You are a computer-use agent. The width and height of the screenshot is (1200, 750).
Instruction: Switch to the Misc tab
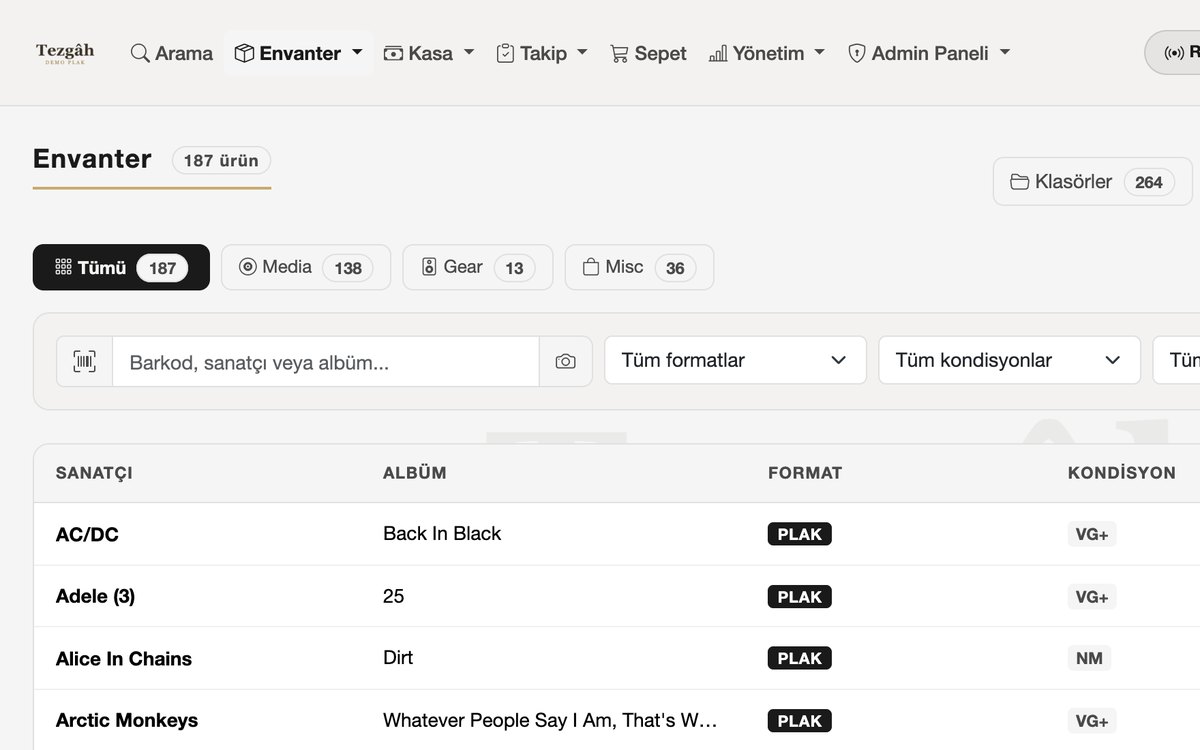pos(639,267)
